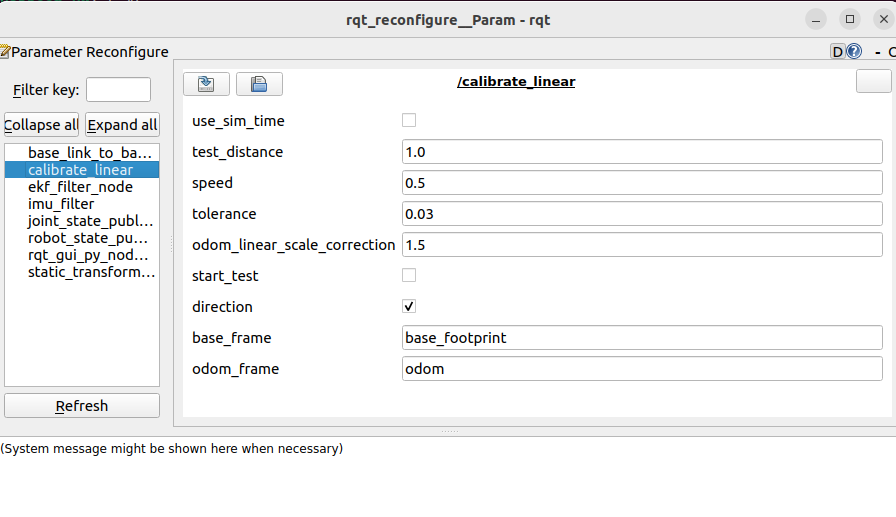Click the odom_linear_scale_correction label
This screenshot has width=896, height=517.
pyautogui.click(x=294, y=245)
